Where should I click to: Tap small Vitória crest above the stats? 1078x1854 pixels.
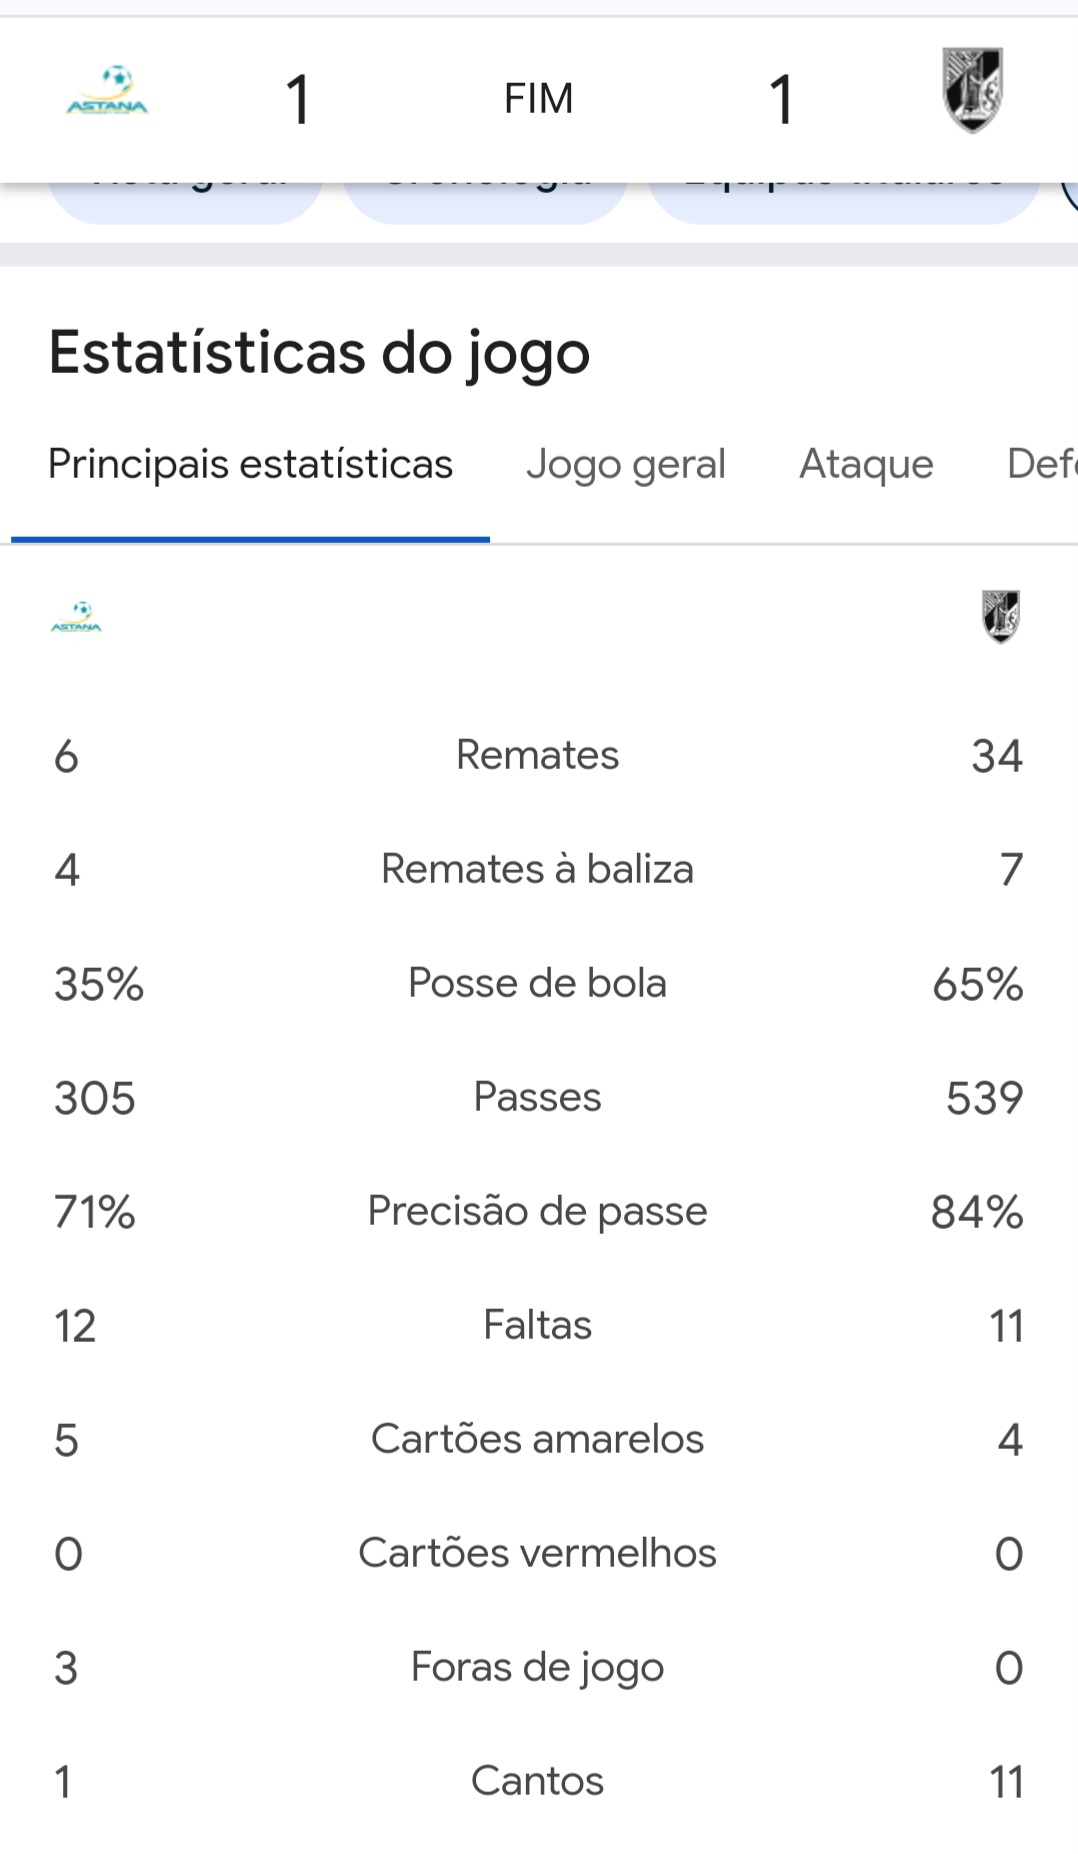[x=1000, y=616]
